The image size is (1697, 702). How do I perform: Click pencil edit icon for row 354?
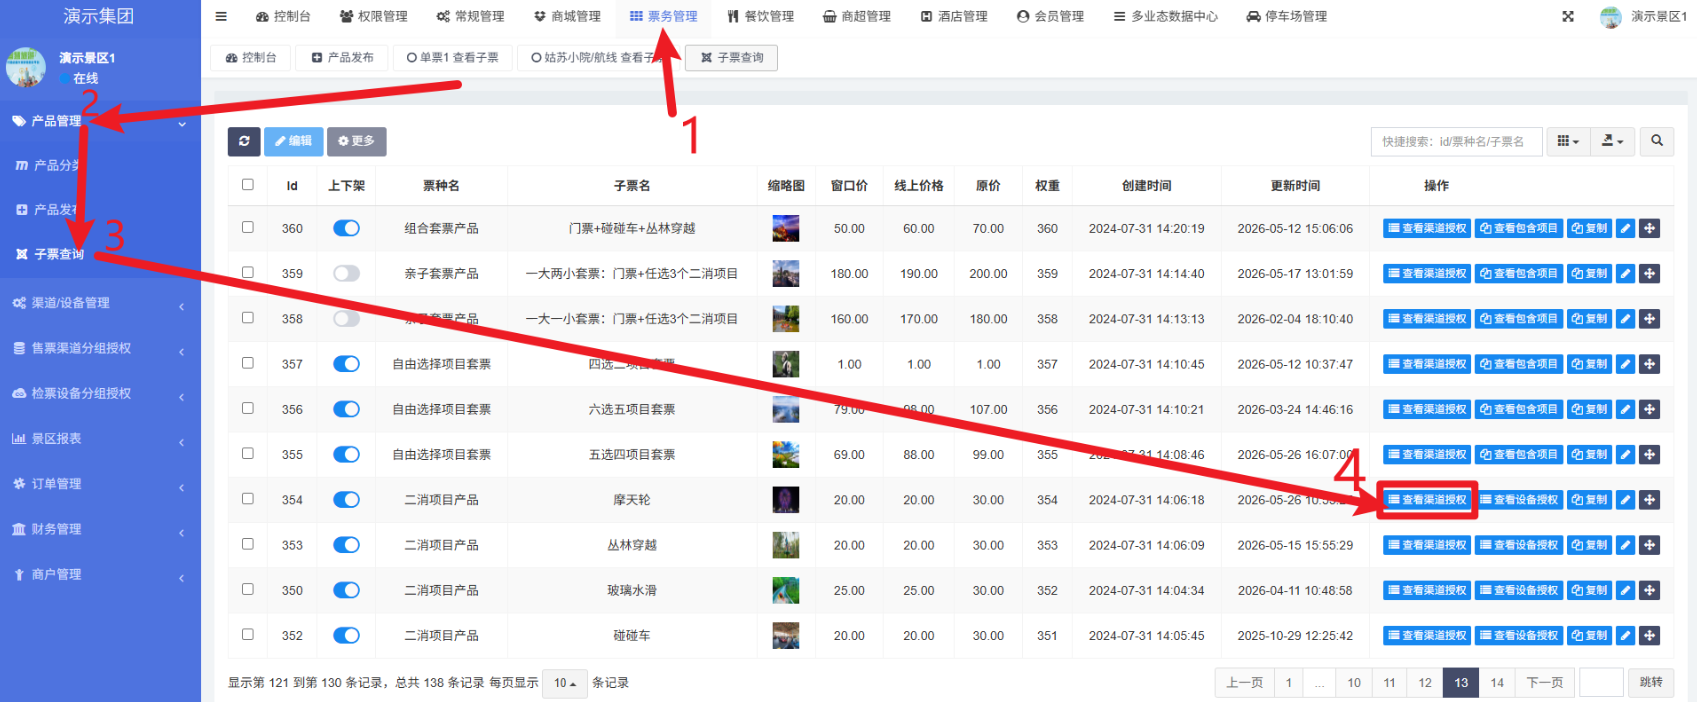1625,500
